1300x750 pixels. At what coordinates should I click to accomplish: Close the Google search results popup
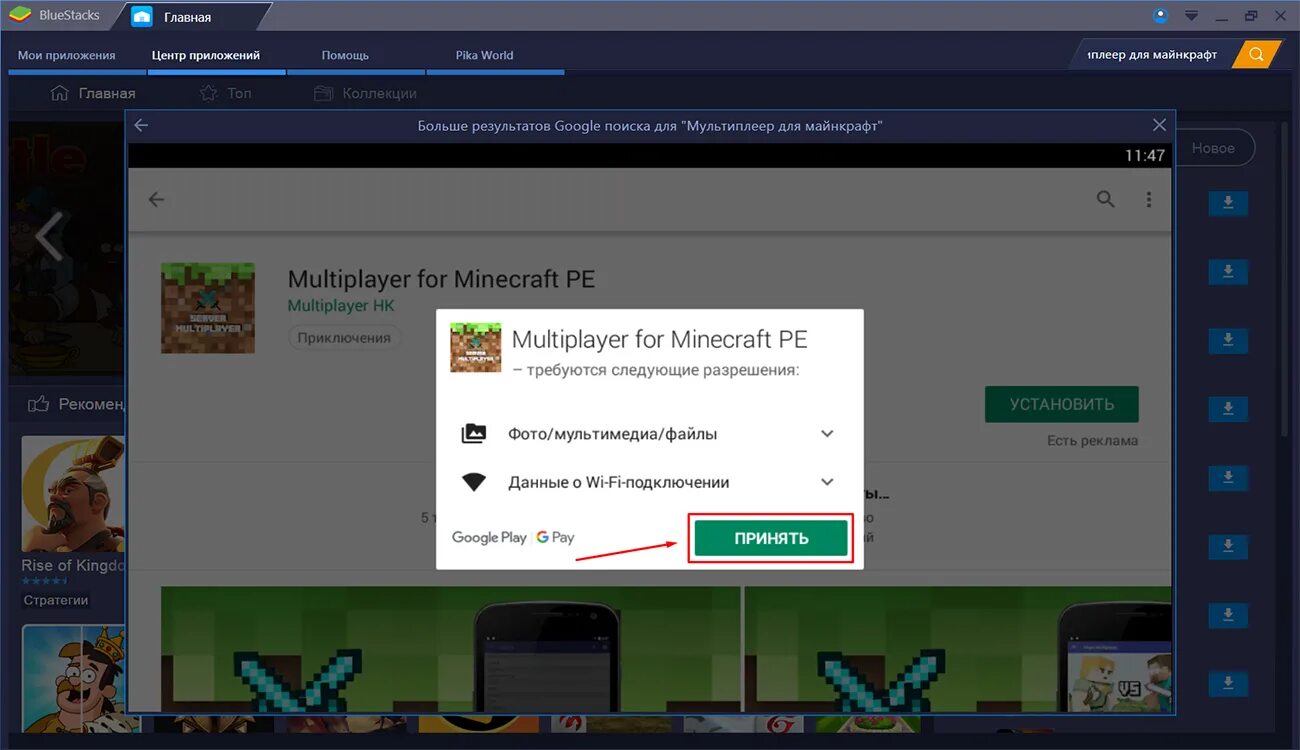tap(1159, 125)
